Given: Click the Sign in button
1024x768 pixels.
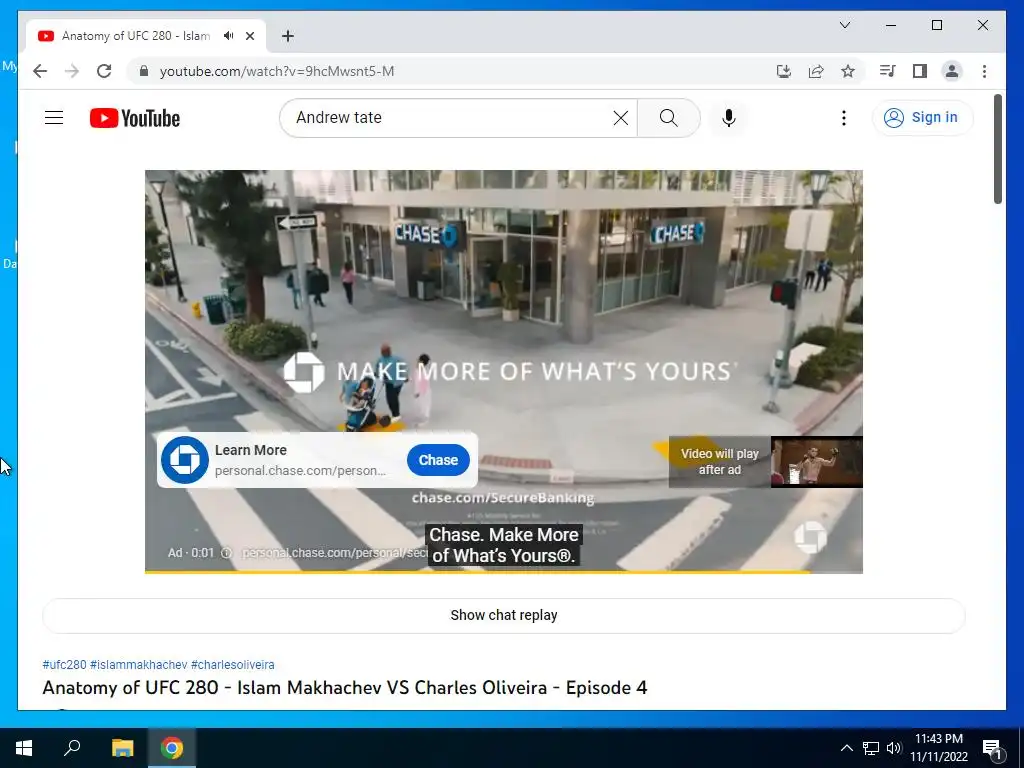Looking at the screenshot, I should 922,118.
